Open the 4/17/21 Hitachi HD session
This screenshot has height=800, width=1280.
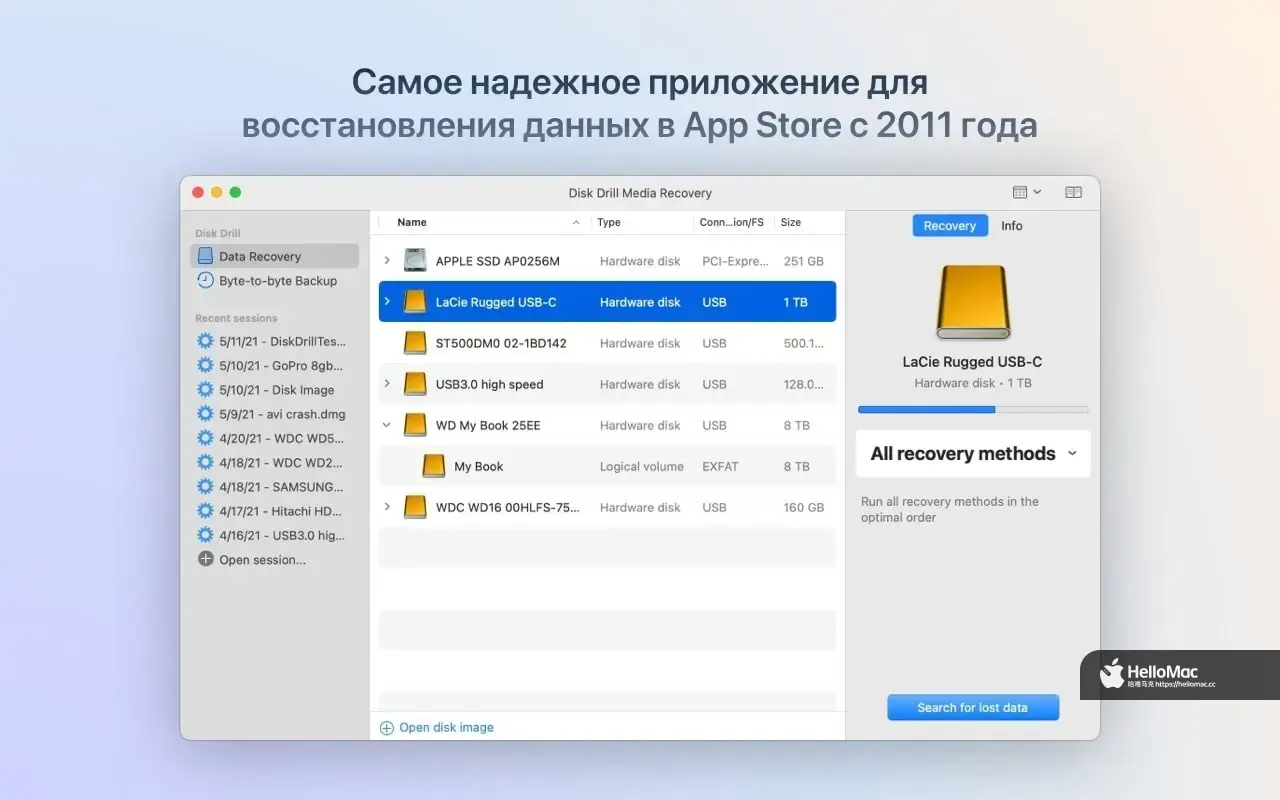270,511
